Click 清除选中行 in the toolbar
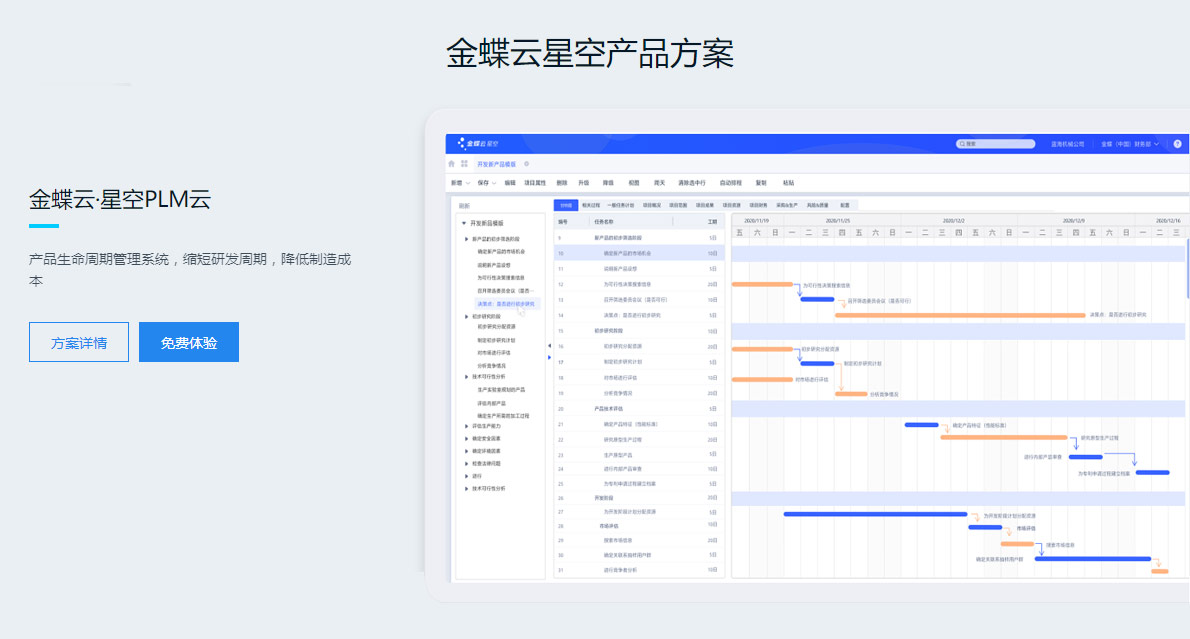The image size is (1190, 639). pos(691,183)
